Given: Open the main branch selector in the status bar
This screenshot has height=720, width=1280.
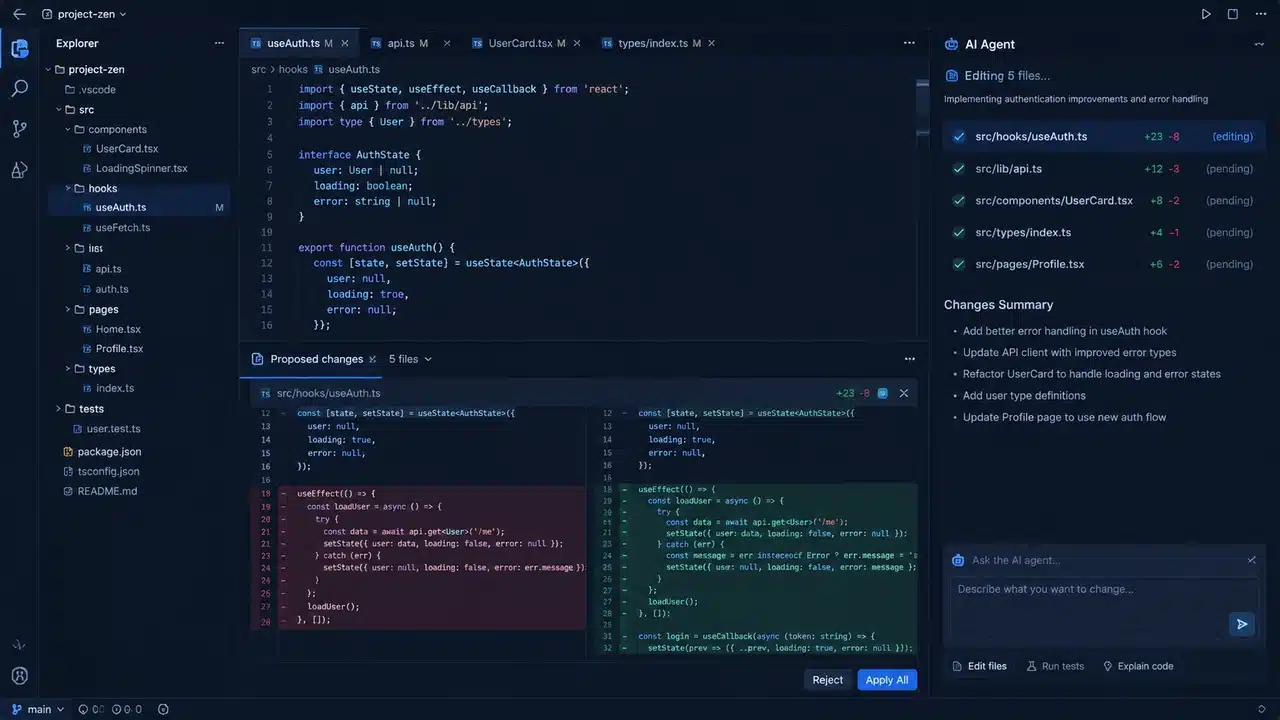Looking at the screenshot, I should (39, 709).
